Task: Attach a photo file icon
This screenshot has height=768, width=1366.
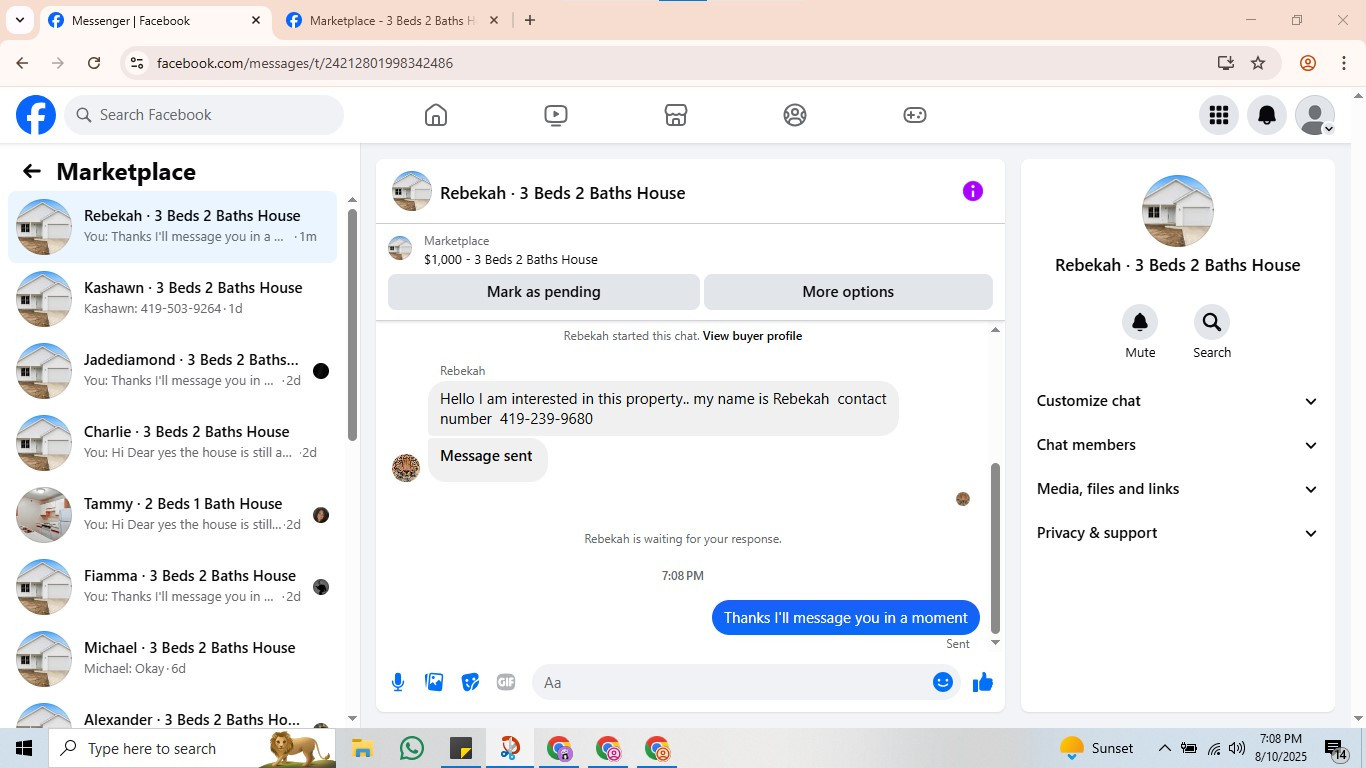Action: pyautogui.click(x=434, y=682)
